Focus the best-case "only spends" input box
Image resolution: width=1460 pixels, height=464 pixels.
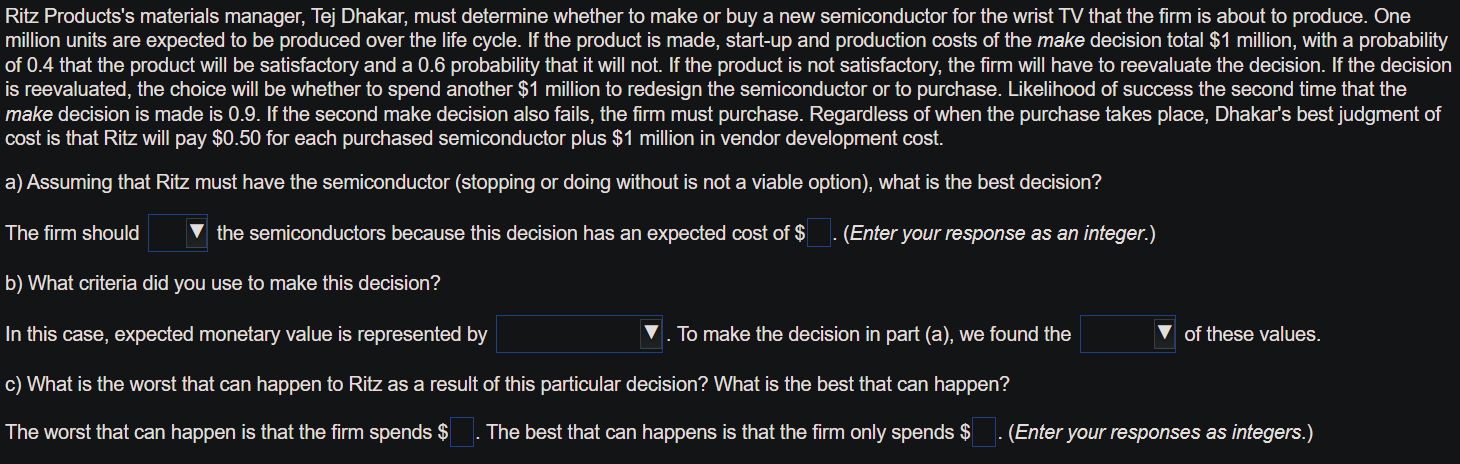click(984, 432)
